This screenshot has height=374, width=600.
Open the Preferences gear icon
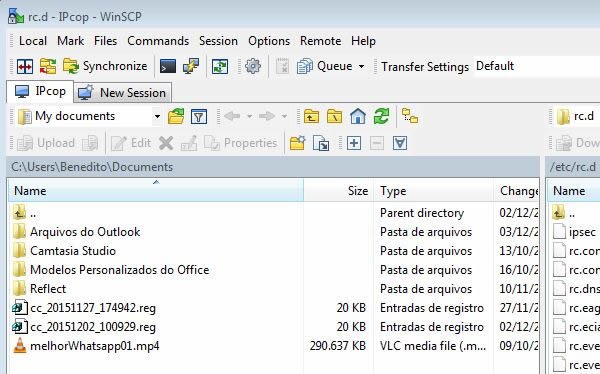(253, 67)
